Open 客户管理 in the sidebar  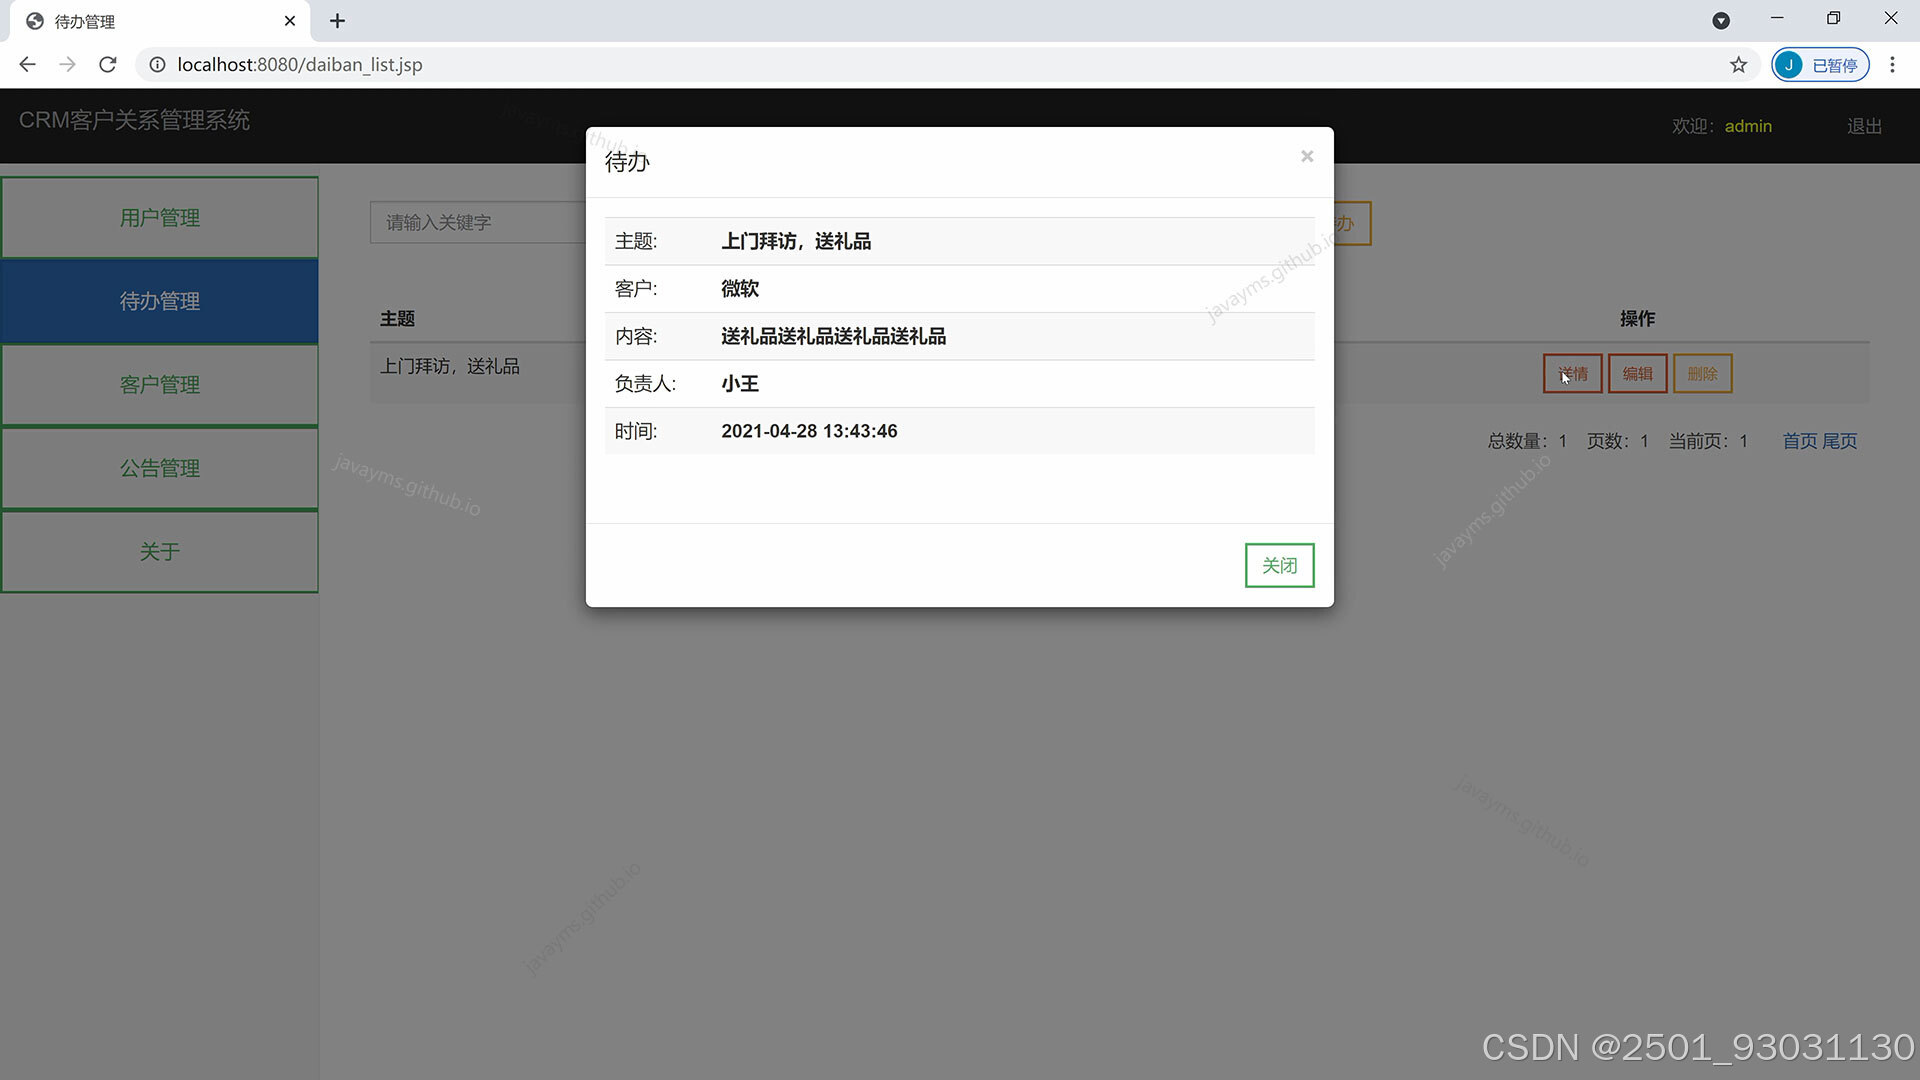pyautogui.click(x=160, y=385)
